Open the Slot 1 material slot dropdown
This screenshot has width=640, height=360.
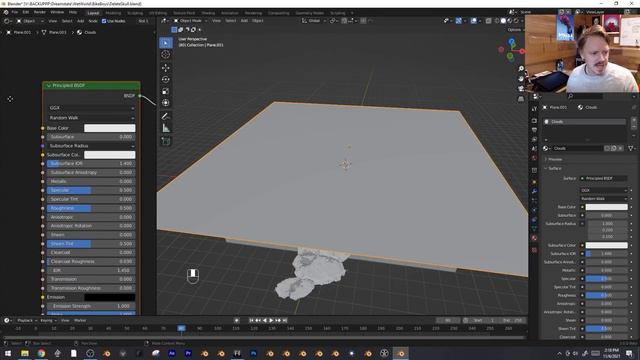[143, 21]
